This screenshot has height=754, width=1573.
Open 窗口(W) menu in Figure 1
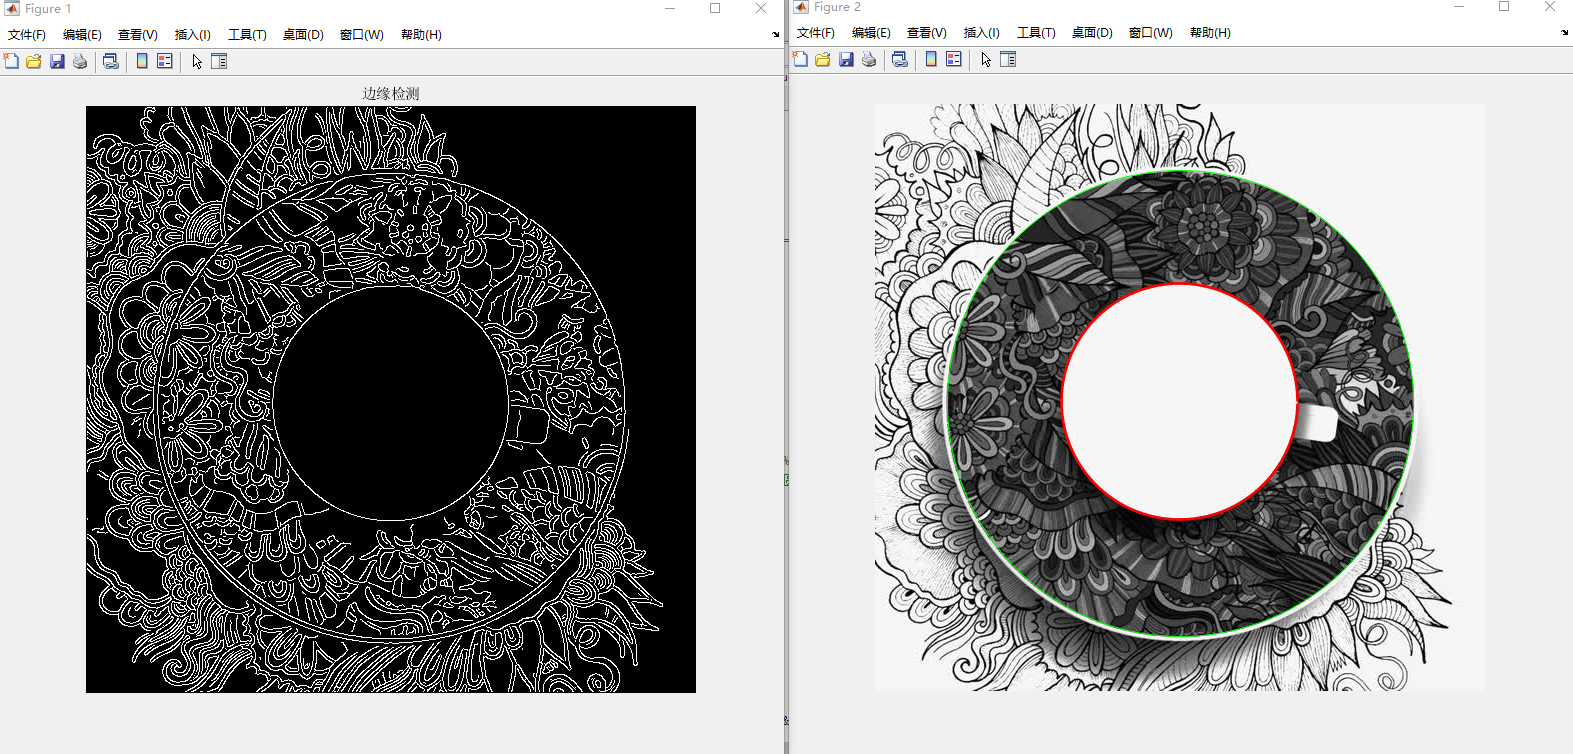tap(362, 34)
